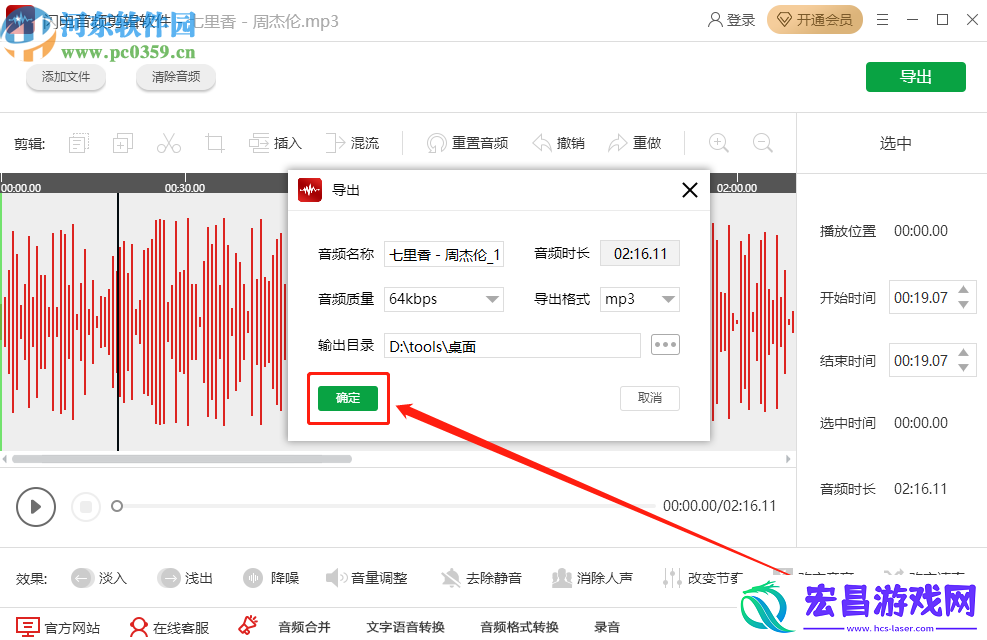Screen dimensions: 987x640
Task: Open the 登录 login link
Action: click(731, 20)
